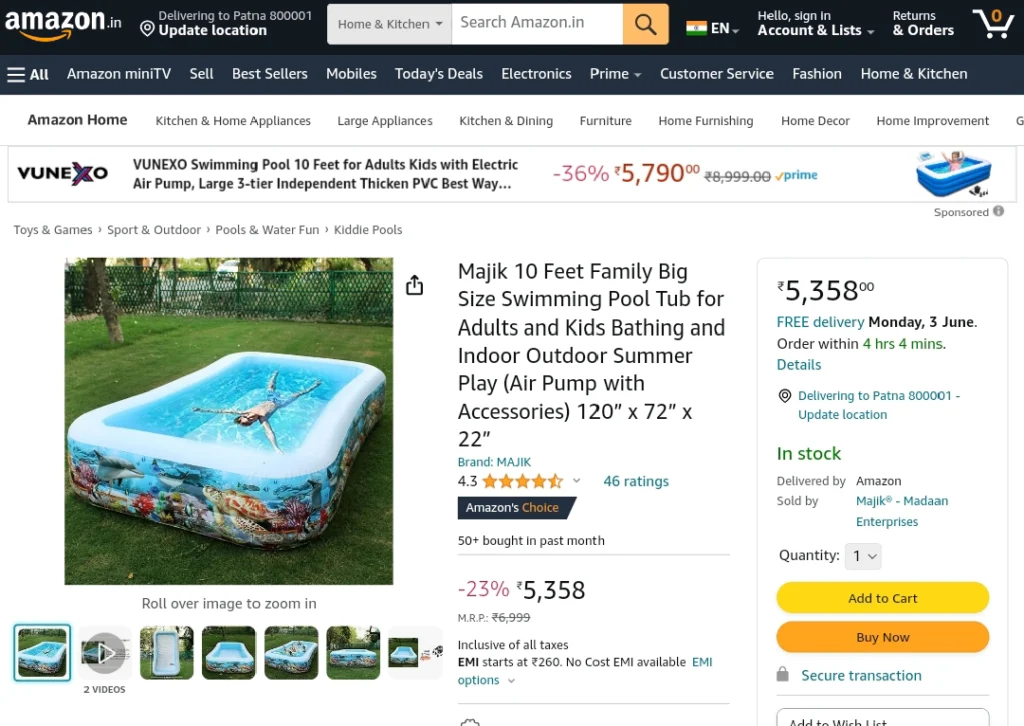Click the share icon beside product image
Viewport: 1024px width, 726px height.
[x=415, y=285]
